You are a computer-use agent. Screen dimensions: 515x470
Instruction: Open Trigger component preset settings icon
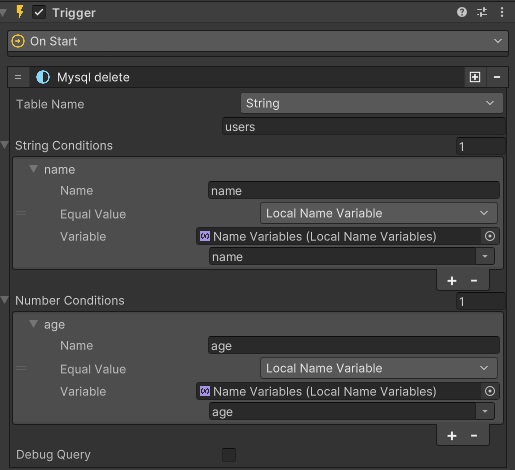point(482,12)
